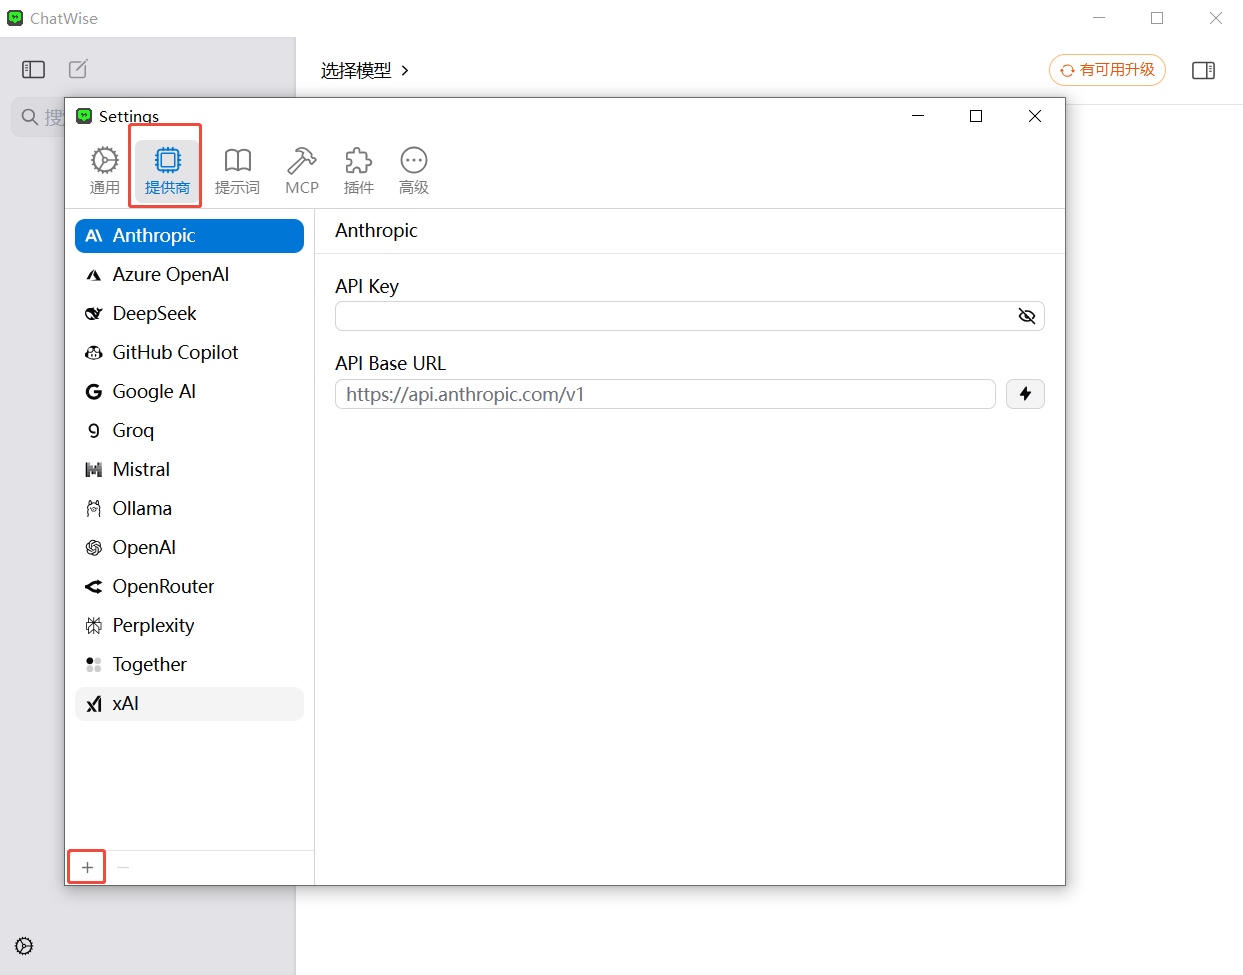
Task: Click the Google G icon
Action: pyautogui.click(x=94, y=392)
